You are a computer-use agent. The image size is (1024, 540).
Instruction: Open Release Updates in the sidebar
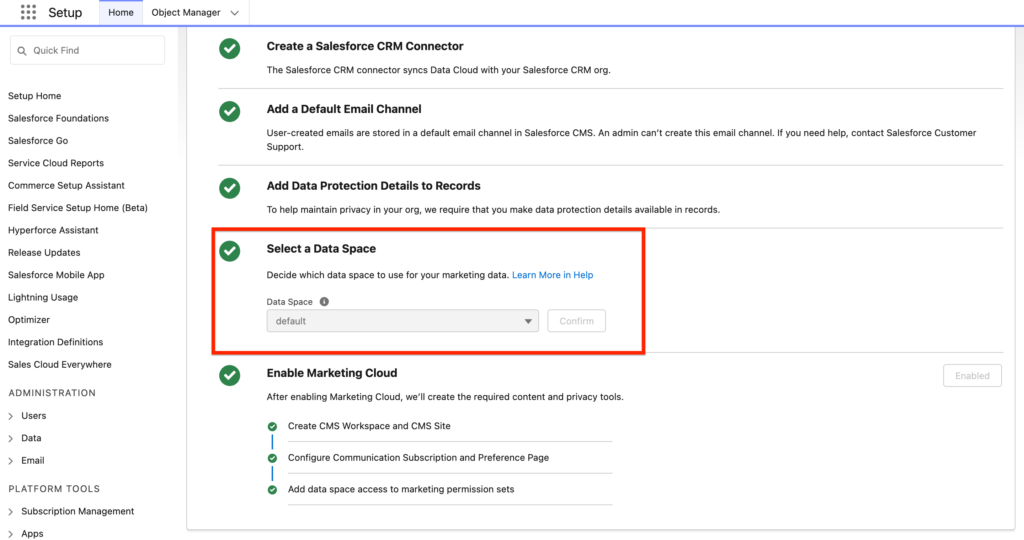[x=44, y=253]
